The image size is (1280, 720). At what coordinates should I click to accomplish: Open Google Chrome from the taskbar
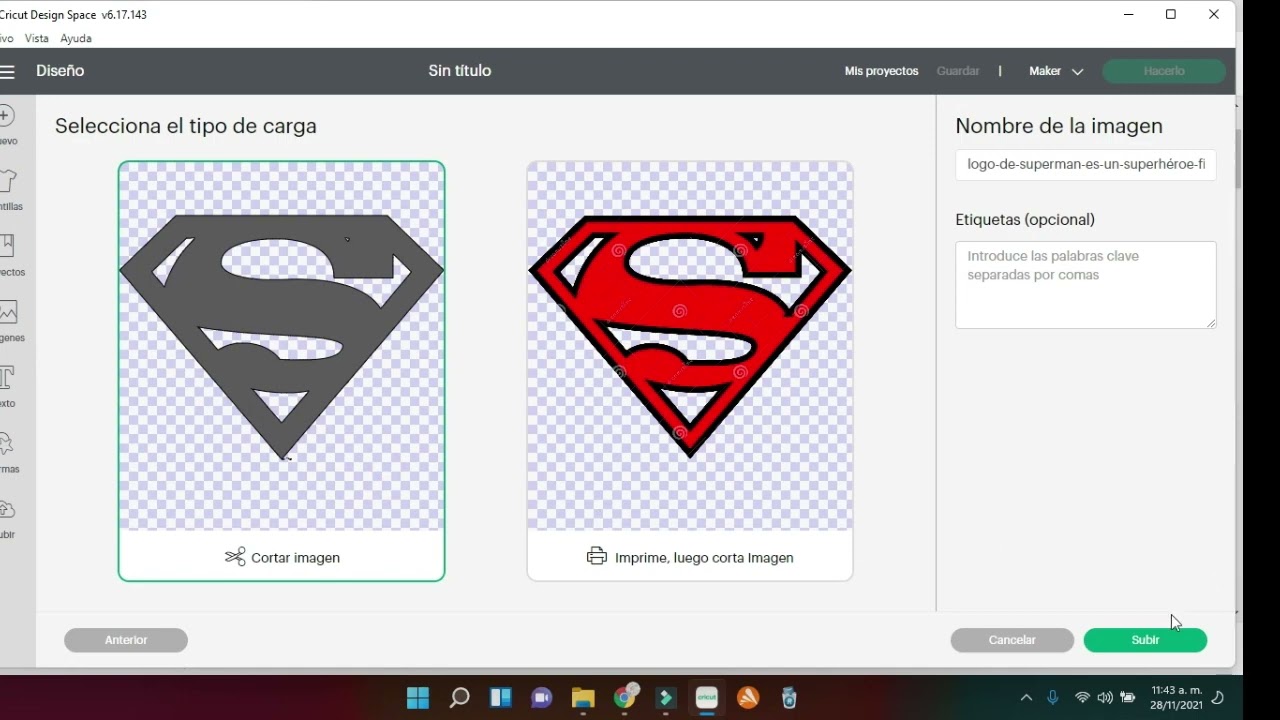(x=625, y=697)
